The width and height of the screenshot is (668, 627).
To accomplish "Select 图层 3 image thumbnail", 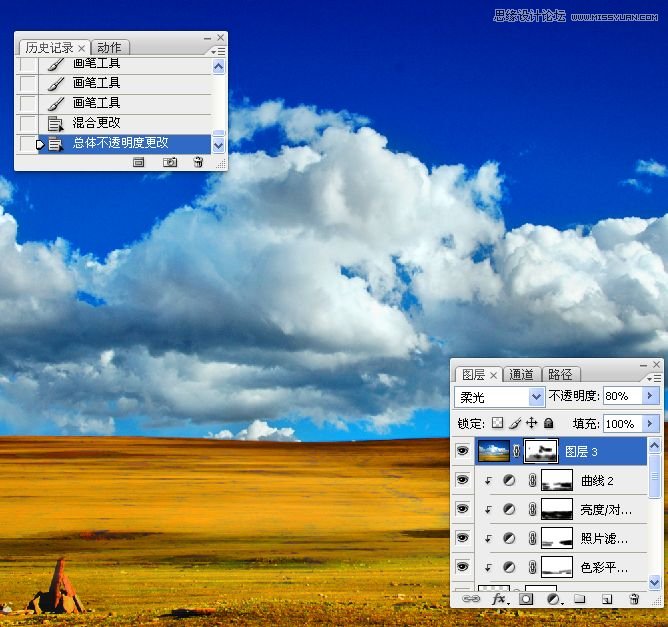I will pos(494,451).
